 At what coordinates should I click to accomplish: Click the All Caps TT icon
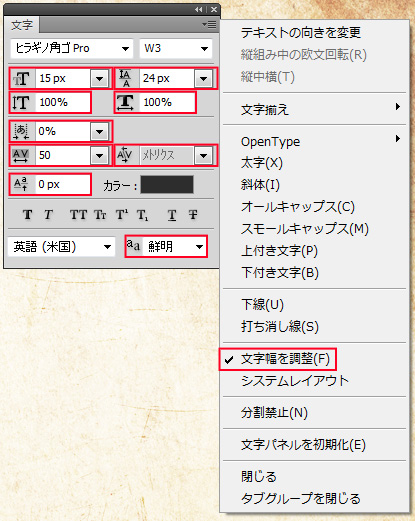point(78,215)
